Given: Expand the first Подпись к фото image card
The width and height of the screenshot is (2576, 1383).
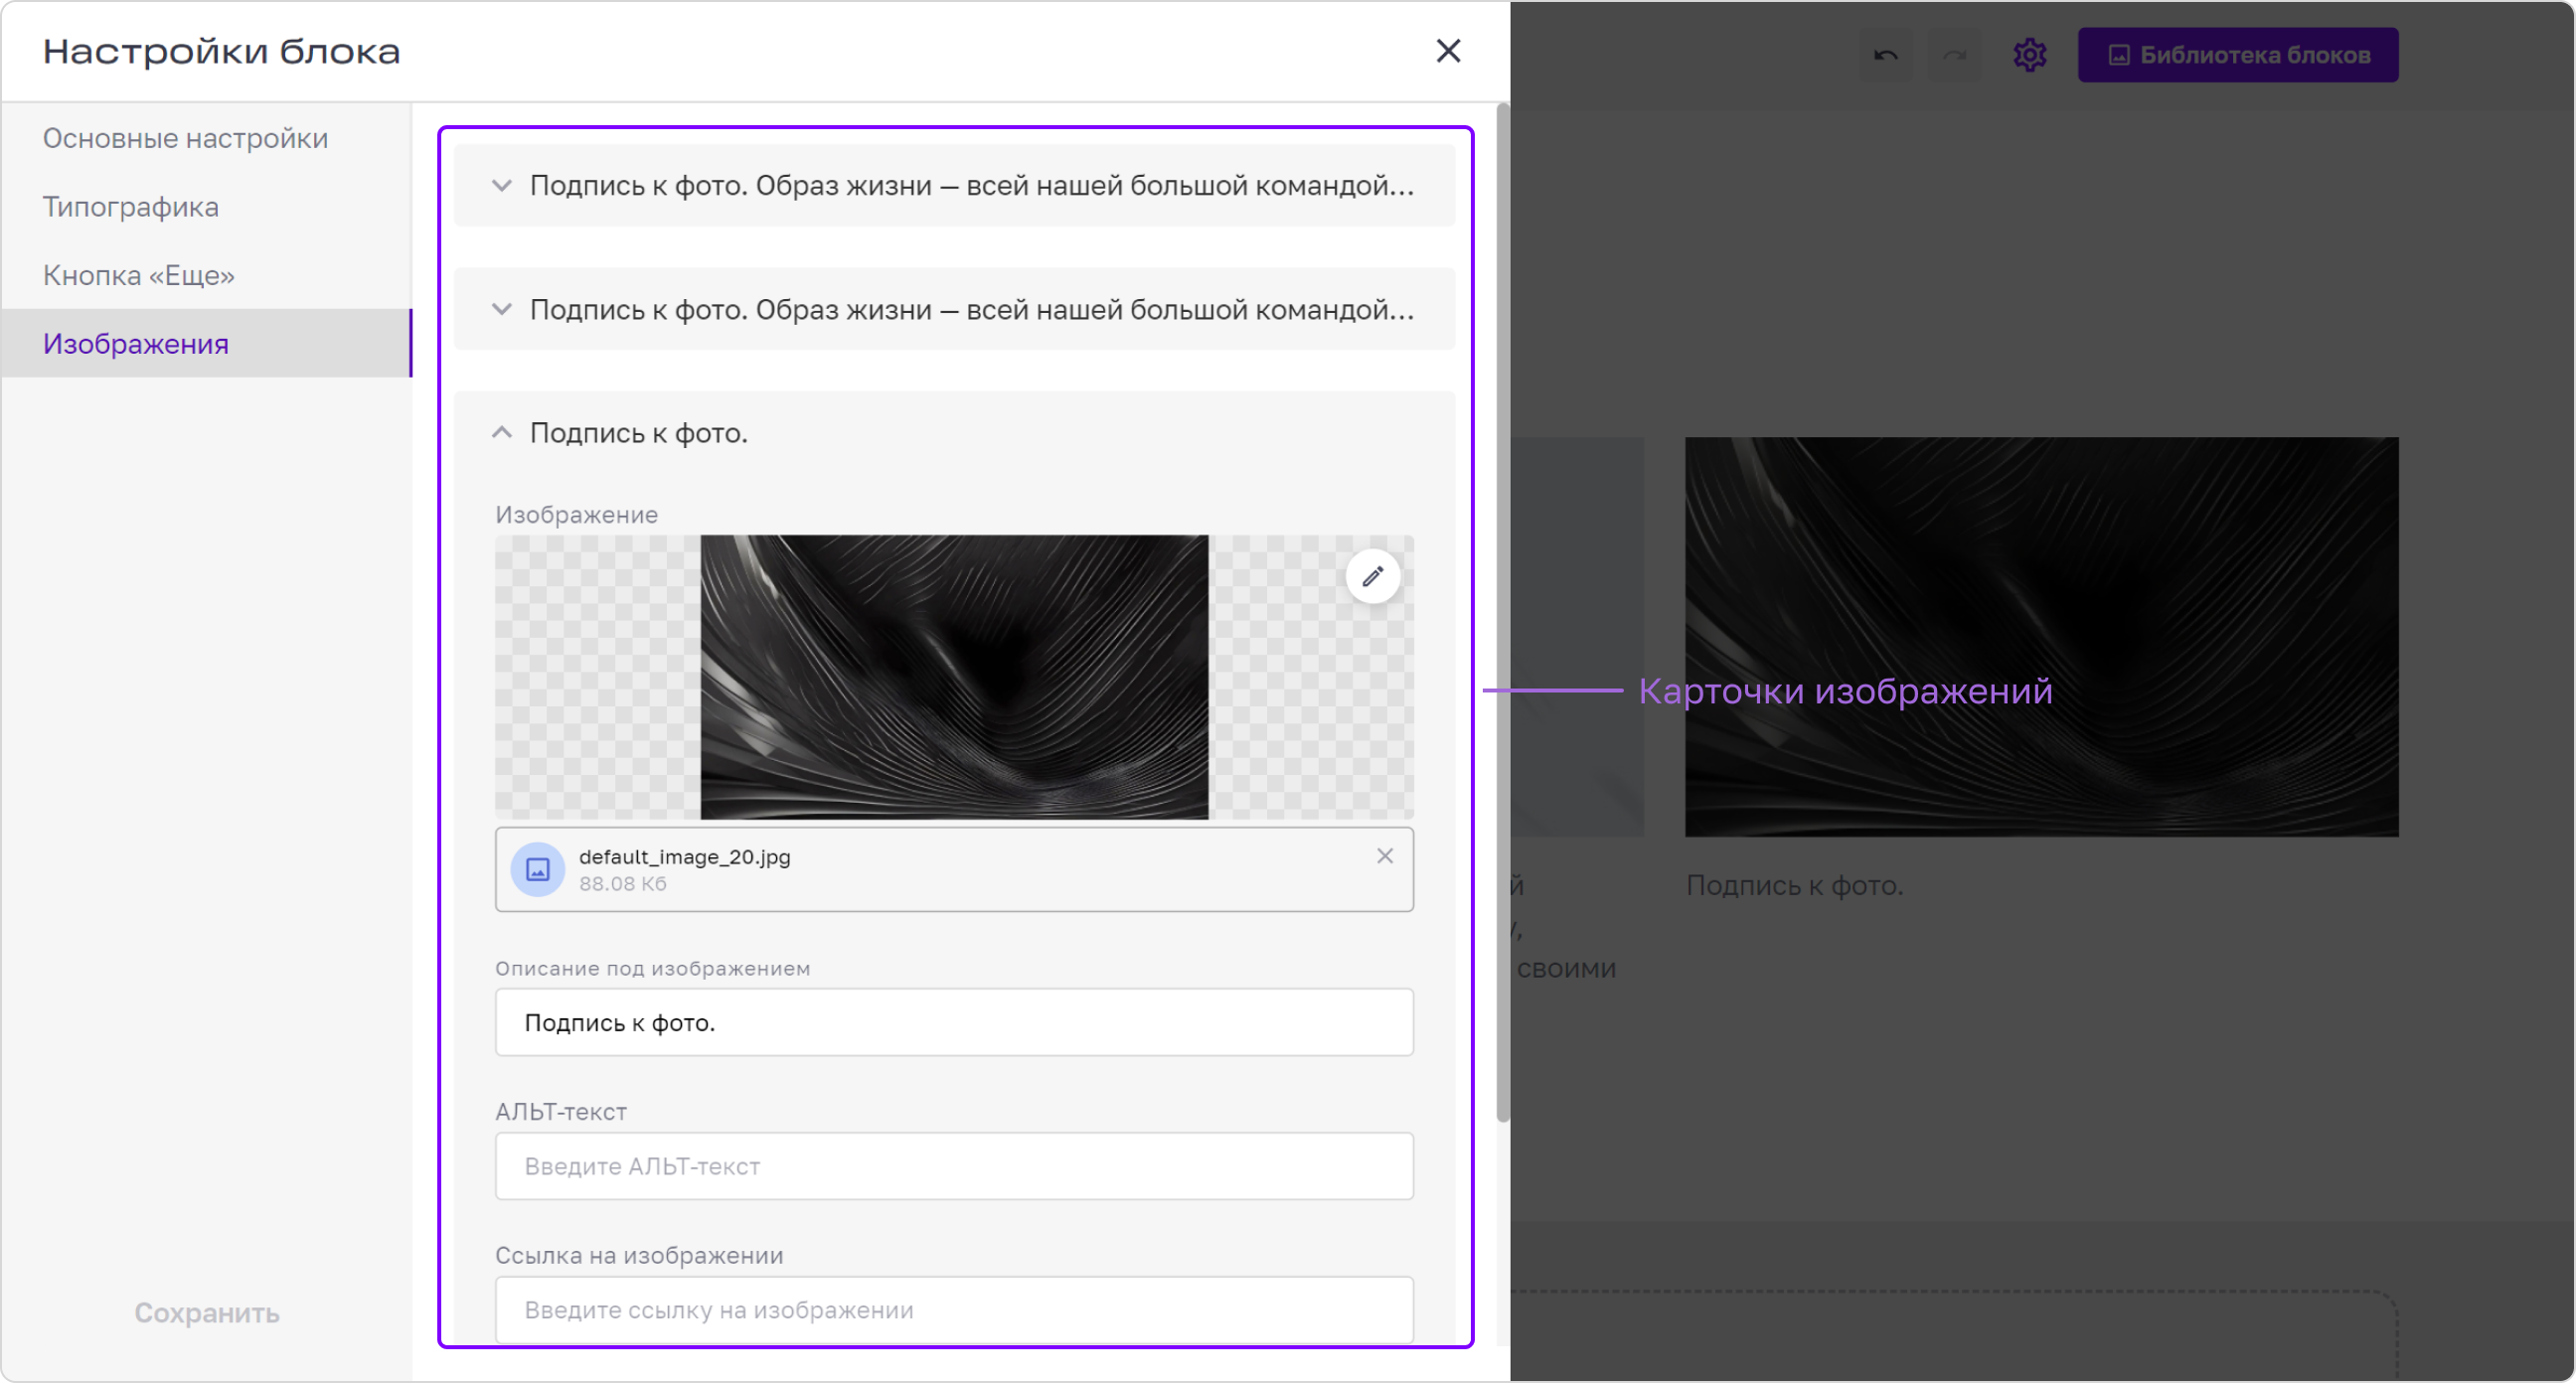Looking at the screenshot, I should 954,185.
